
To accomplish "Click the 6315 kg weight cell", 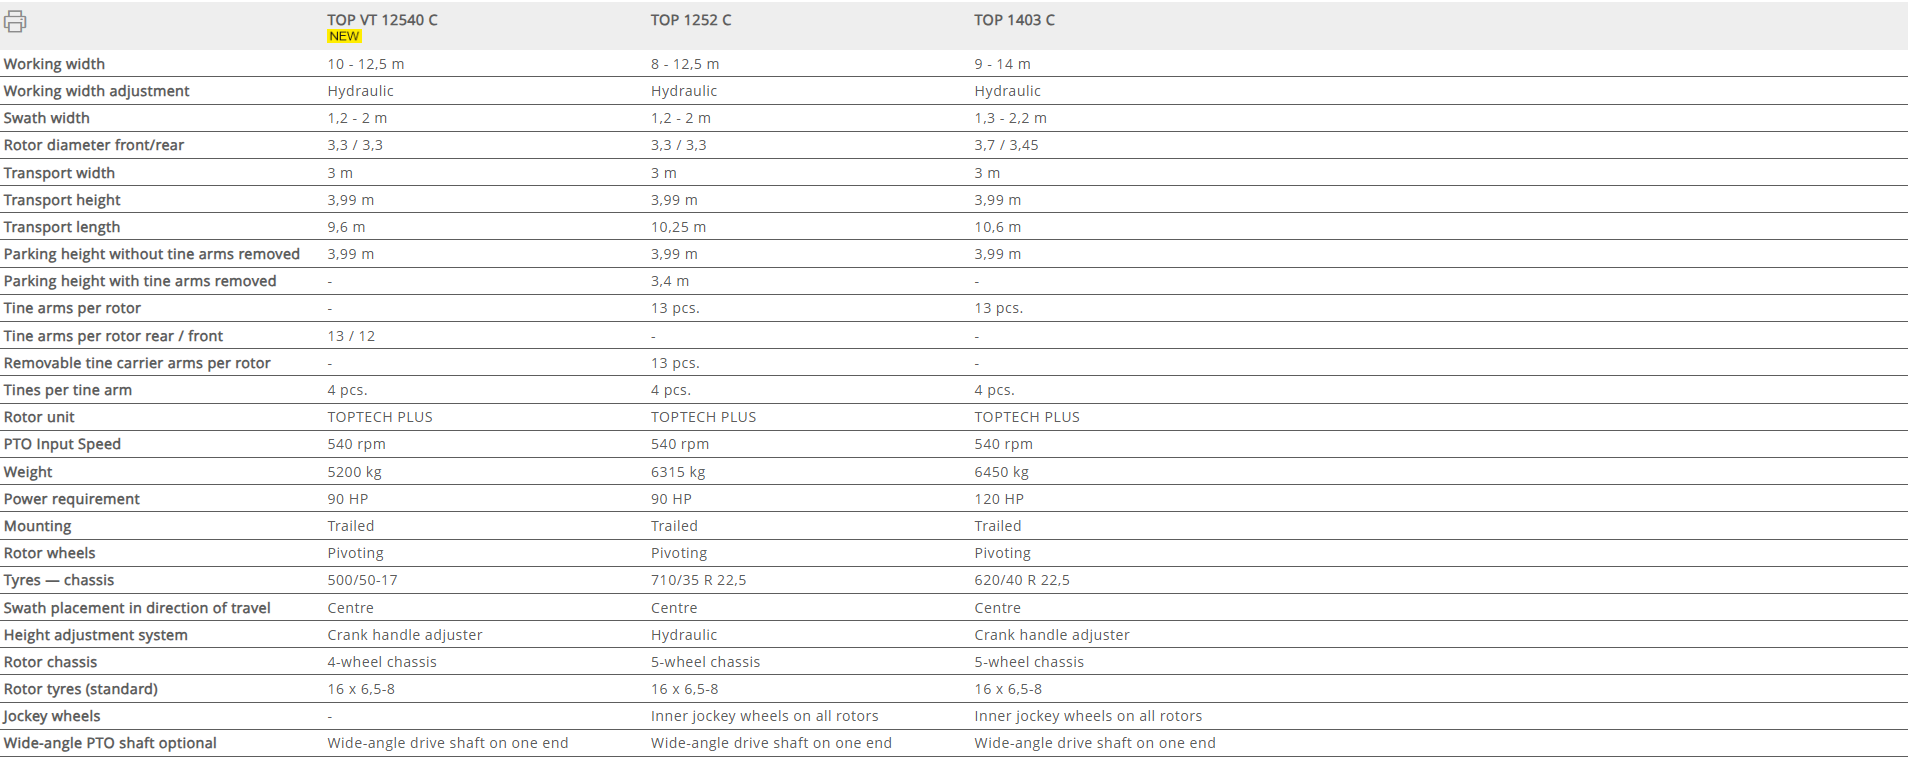I will 678,472.
